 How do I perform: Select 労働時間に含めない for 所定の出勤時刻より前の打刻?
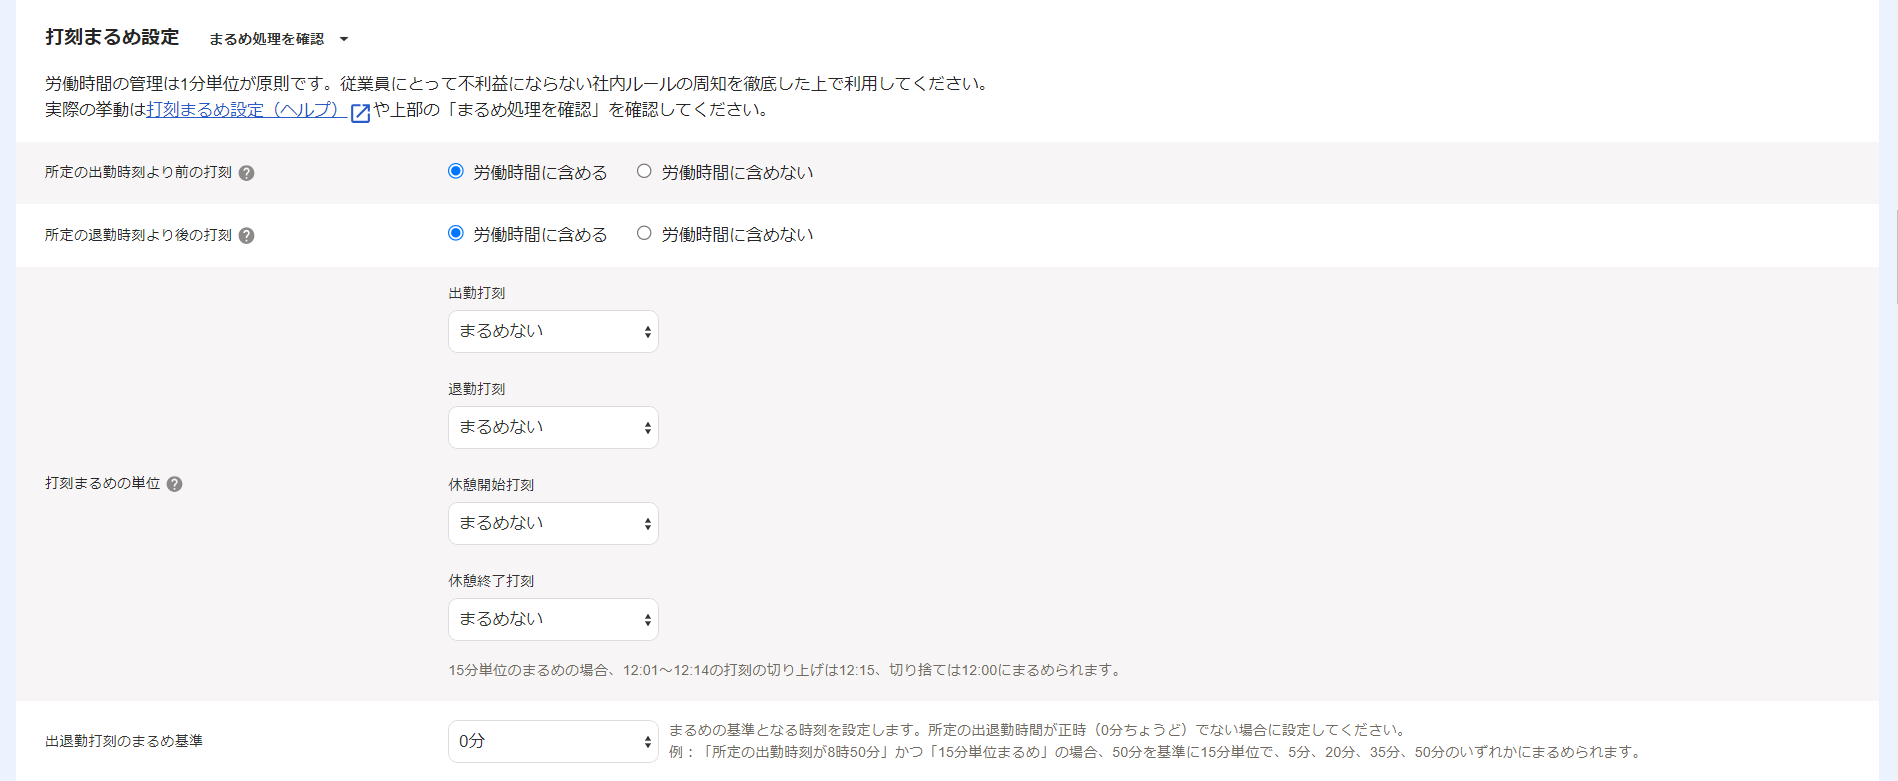(644, 171)
